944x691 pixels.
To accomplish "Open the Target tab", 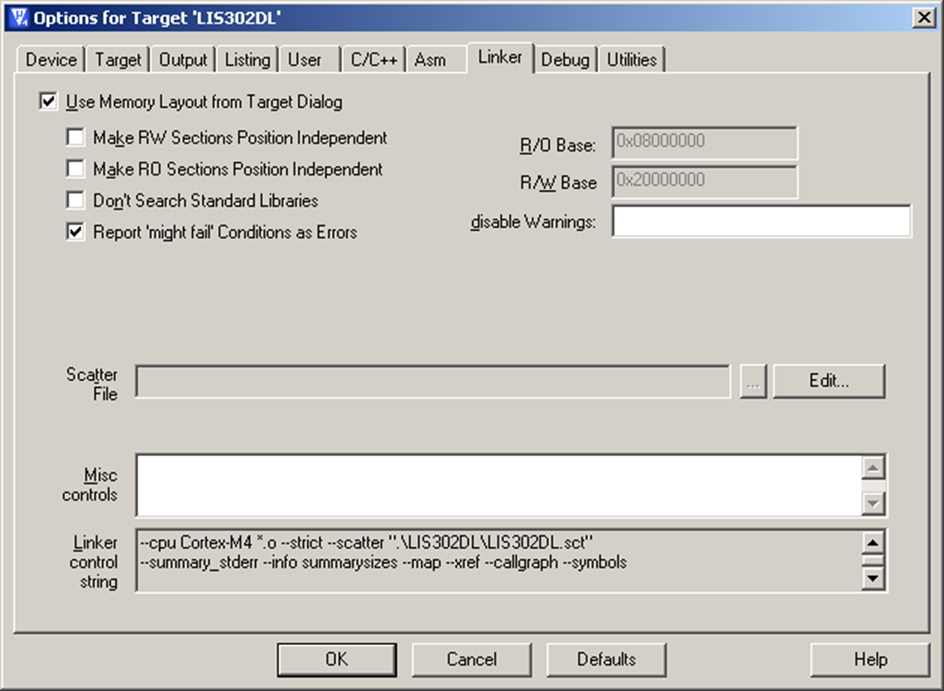I will pos(118,60).
